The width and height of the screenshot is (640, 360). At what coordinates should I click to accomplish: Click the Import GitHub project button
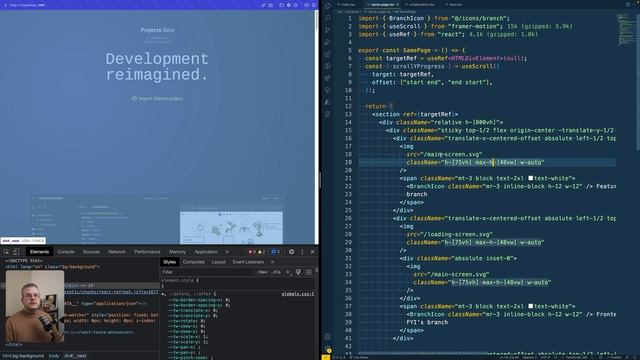(x=157, y=98)
